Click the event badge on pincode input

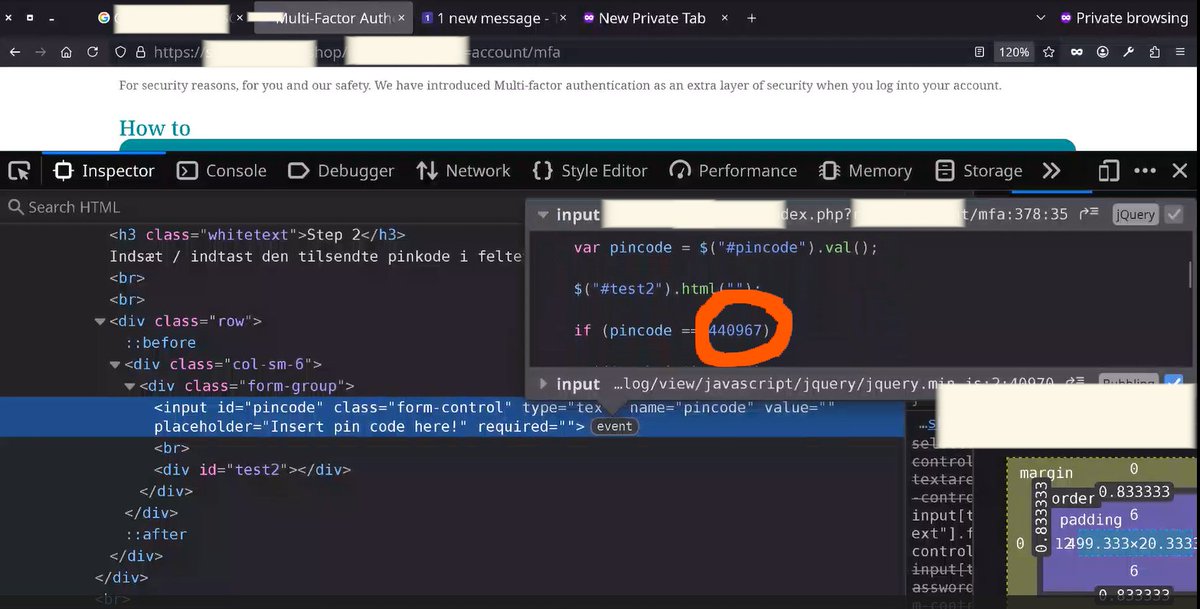[615, 427]
